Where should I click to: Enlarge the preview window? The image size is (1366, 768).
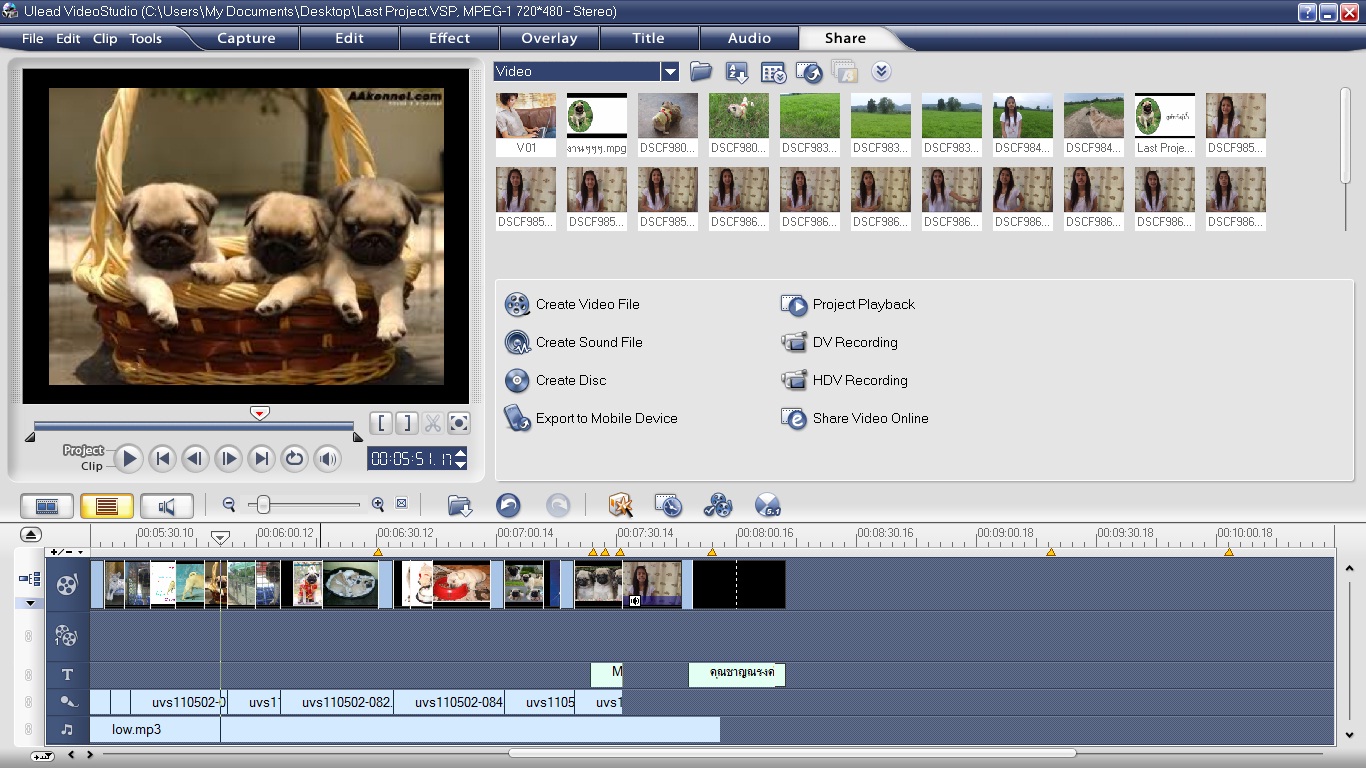(459, 423)
